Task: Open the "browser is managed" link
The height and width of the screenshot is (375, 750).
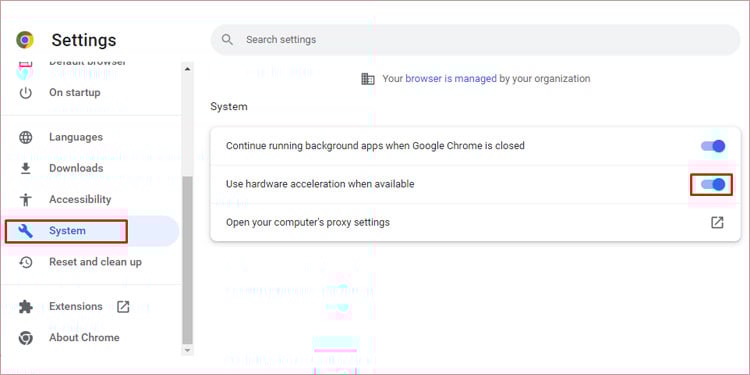Action: [x=451, y=78]
